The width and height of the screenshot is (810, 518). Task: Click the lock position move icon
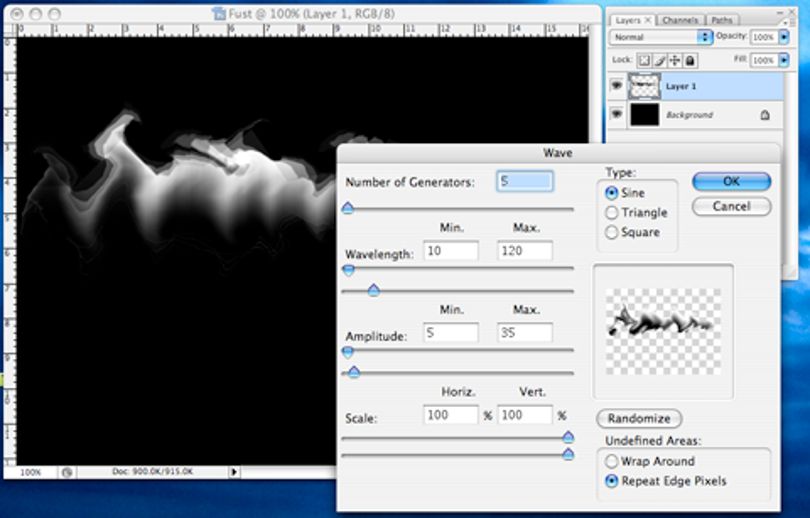675,60
